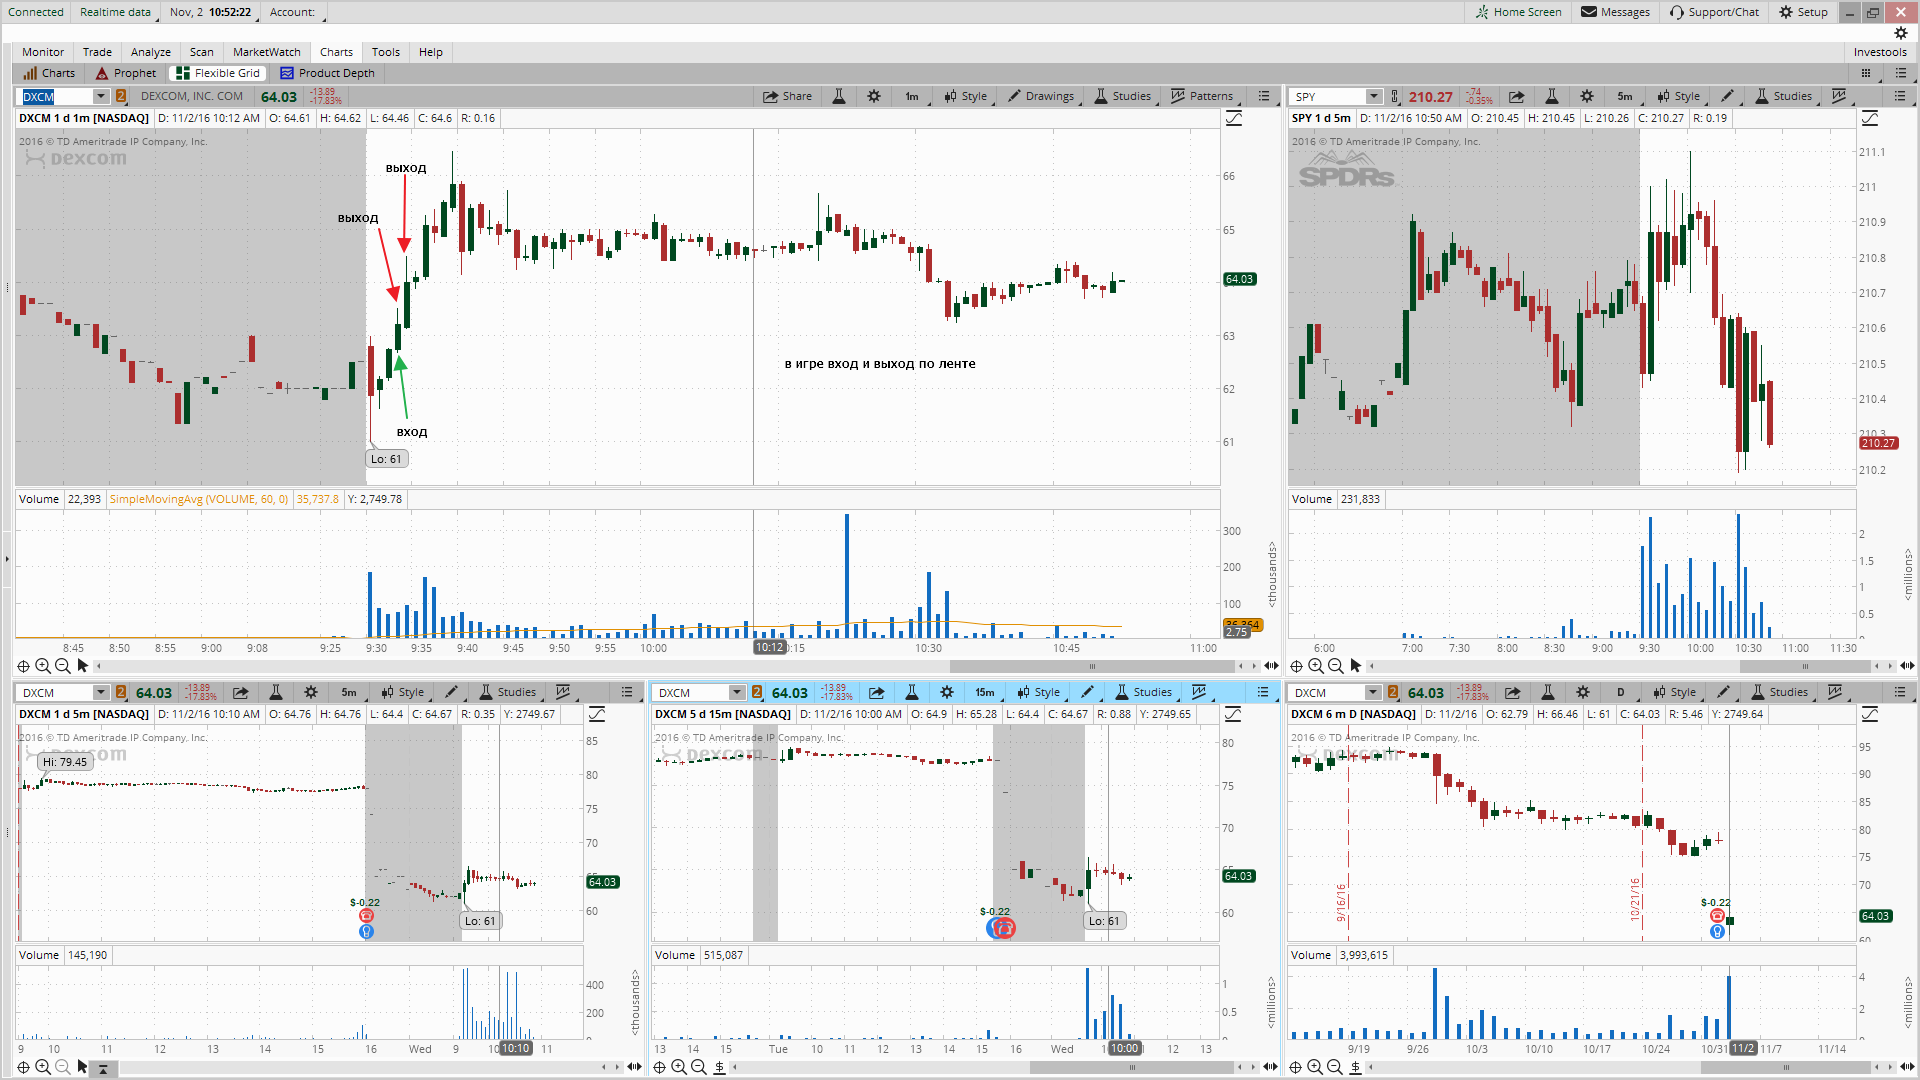Click the red phone alert icon on the 15m chart
The height and width of the screenshot is (1080, 1920).
point(1004,928)
